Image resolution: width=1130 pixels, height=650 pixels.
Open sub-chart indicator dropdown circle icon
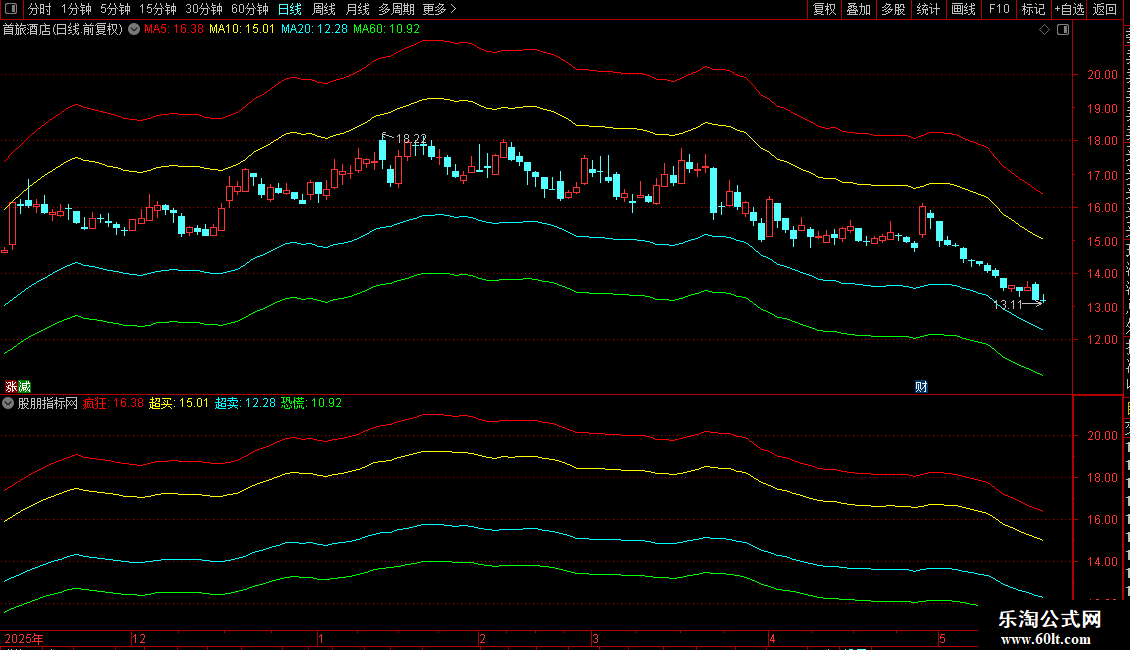tap(8, 403)
